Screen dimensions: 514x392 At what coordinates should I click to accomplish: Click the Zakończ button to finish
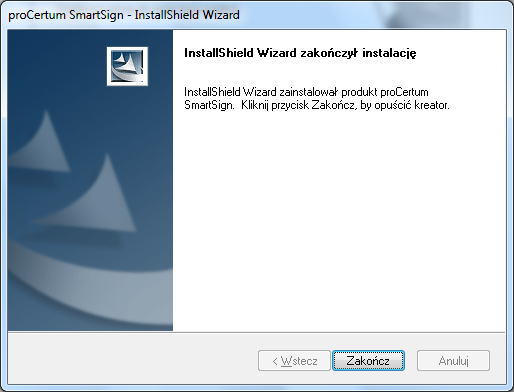pos(368,360)
